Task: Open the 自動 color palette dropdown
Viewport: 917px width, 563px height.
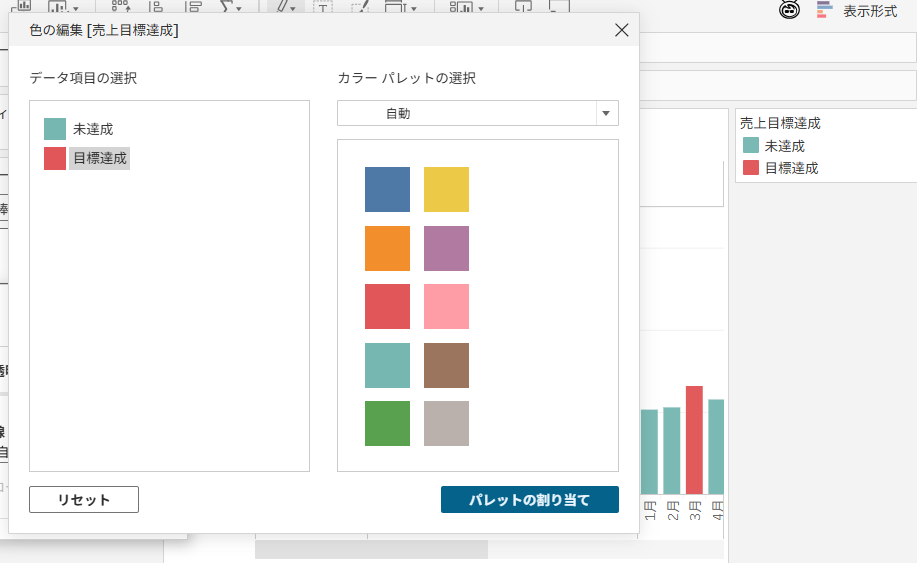Action: pyautogui.click(x=477, y=113)
